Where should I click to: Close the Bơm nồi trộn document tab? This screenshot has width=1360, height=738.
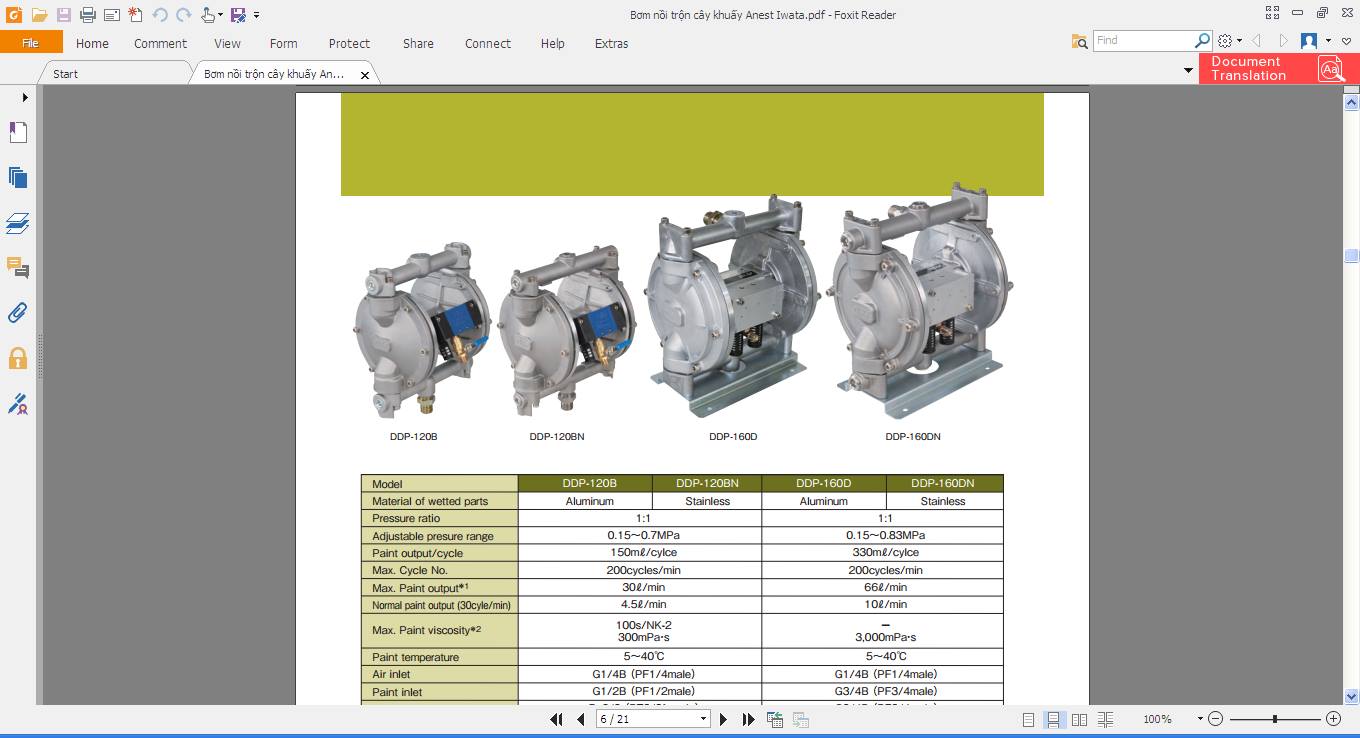(x=365, y=75)
